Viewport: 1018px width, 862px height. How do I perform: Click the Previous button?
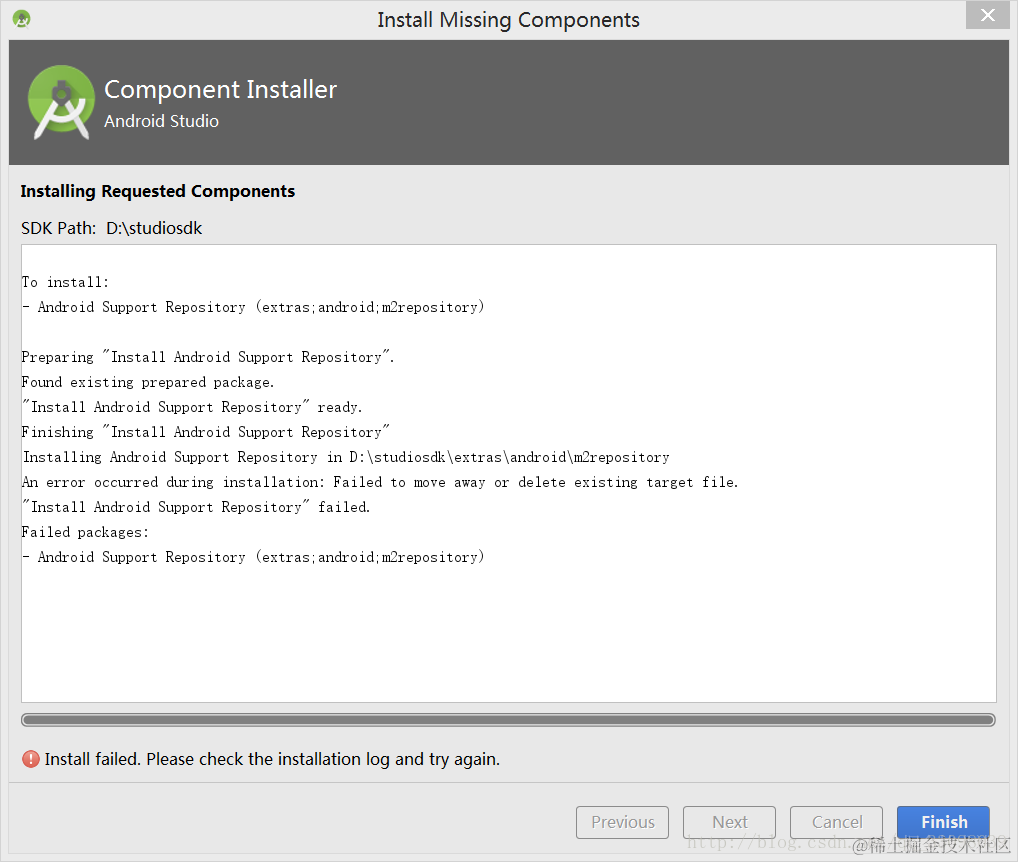[622, 822]
